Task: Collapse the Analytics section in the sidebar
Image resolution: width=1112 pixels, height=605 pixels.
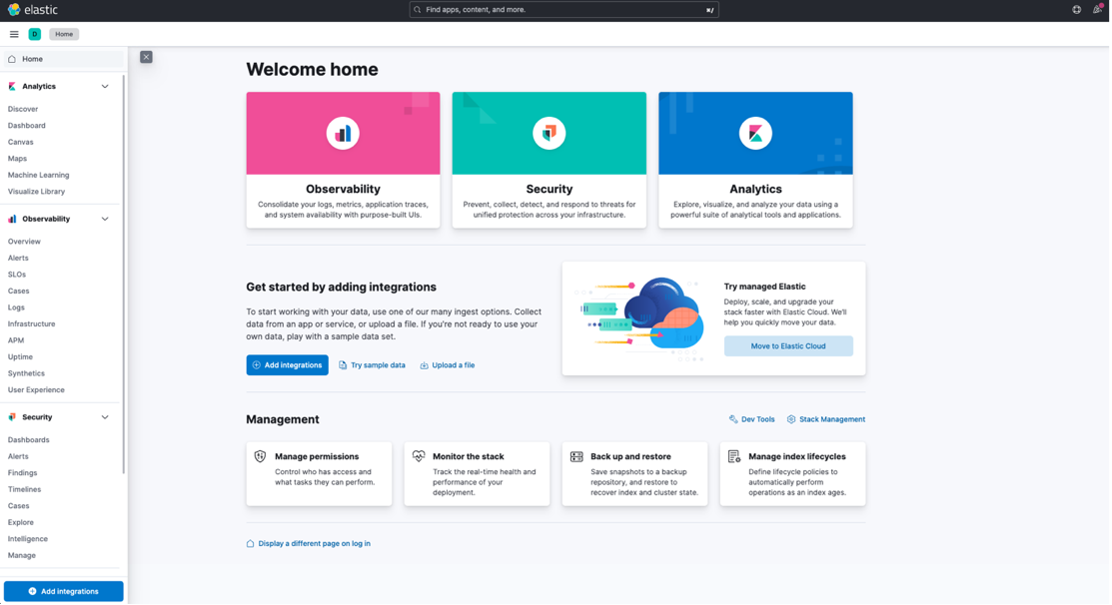Action: [105, 87]
